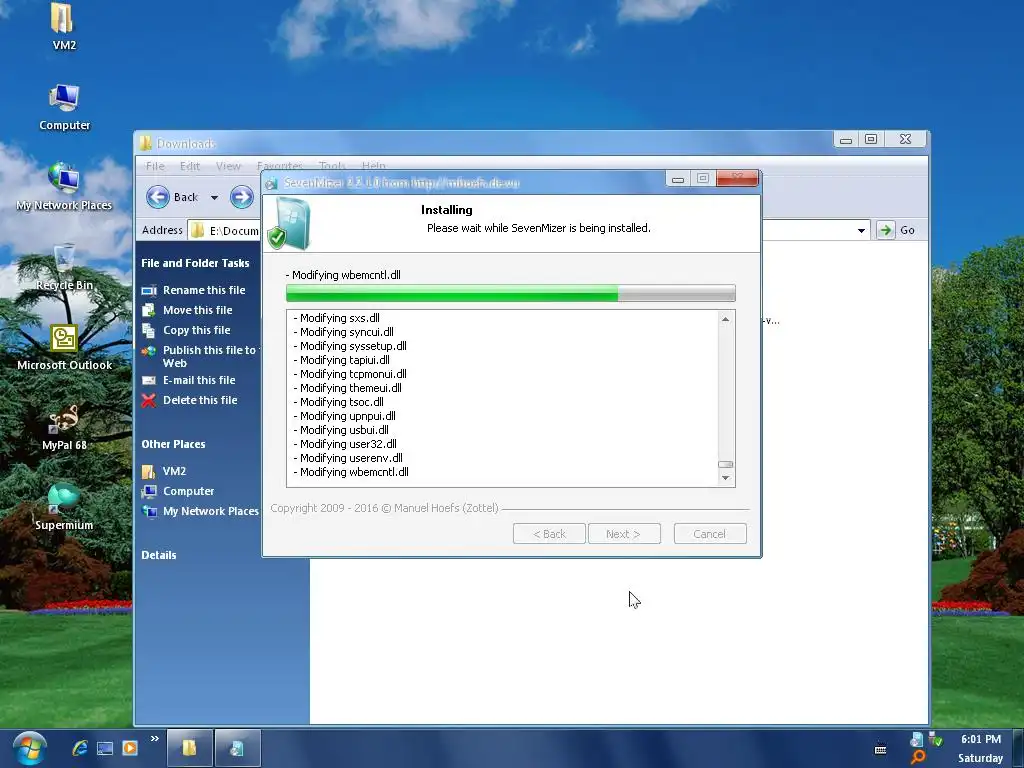Screen dimensions: 1024x768
Task: Open the Help menu in Downloads window
Action: coord(374,166)
